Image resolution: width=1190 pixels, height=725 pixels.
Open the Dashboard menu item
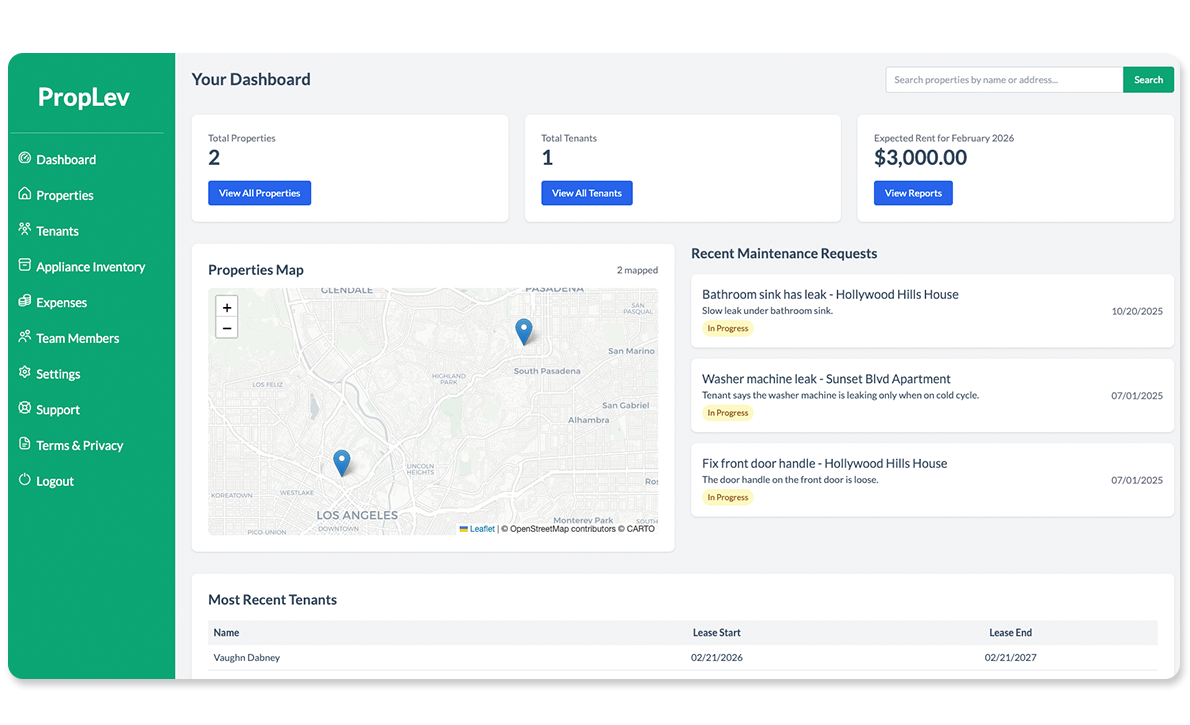[66, 159]
